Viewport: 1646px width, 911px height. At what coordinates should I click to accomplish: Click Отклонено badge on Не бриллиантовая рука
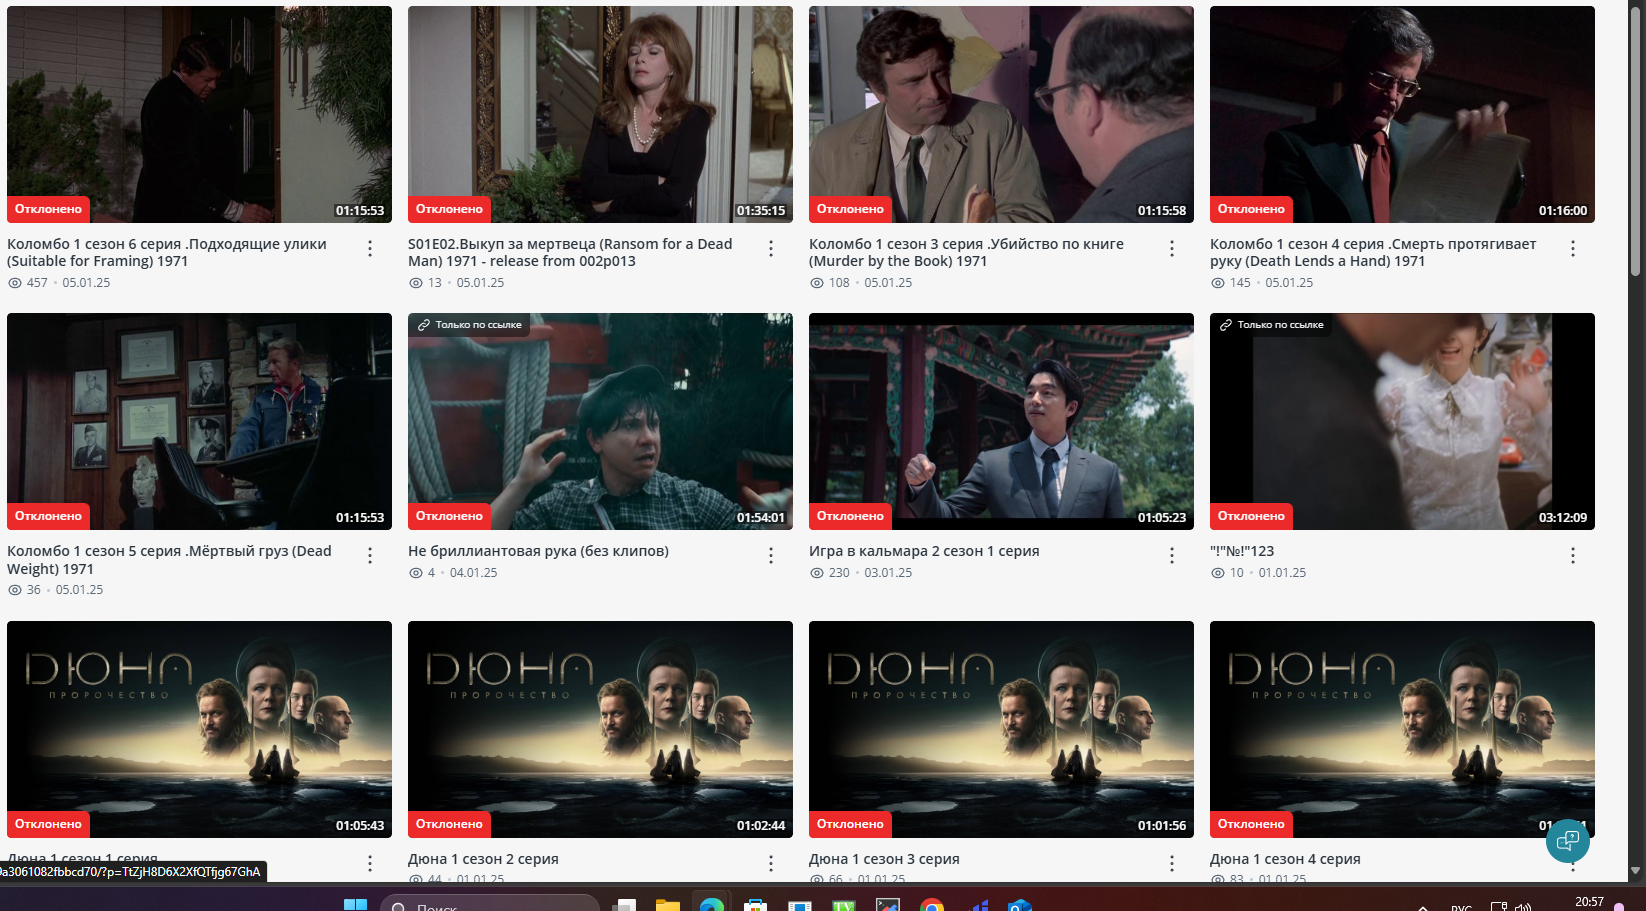tap(449, 516)
